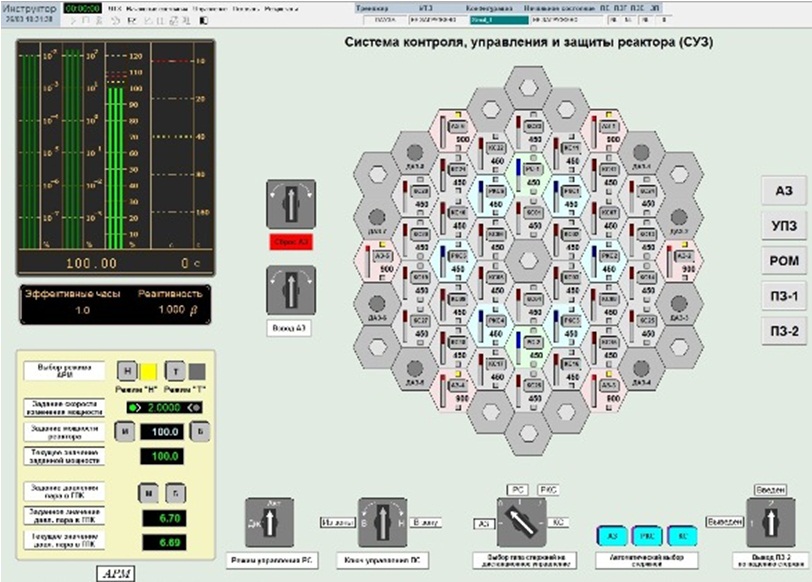Enable АРМ mode "Т" button
Screen dimensions: 812x582
[175, 371]
